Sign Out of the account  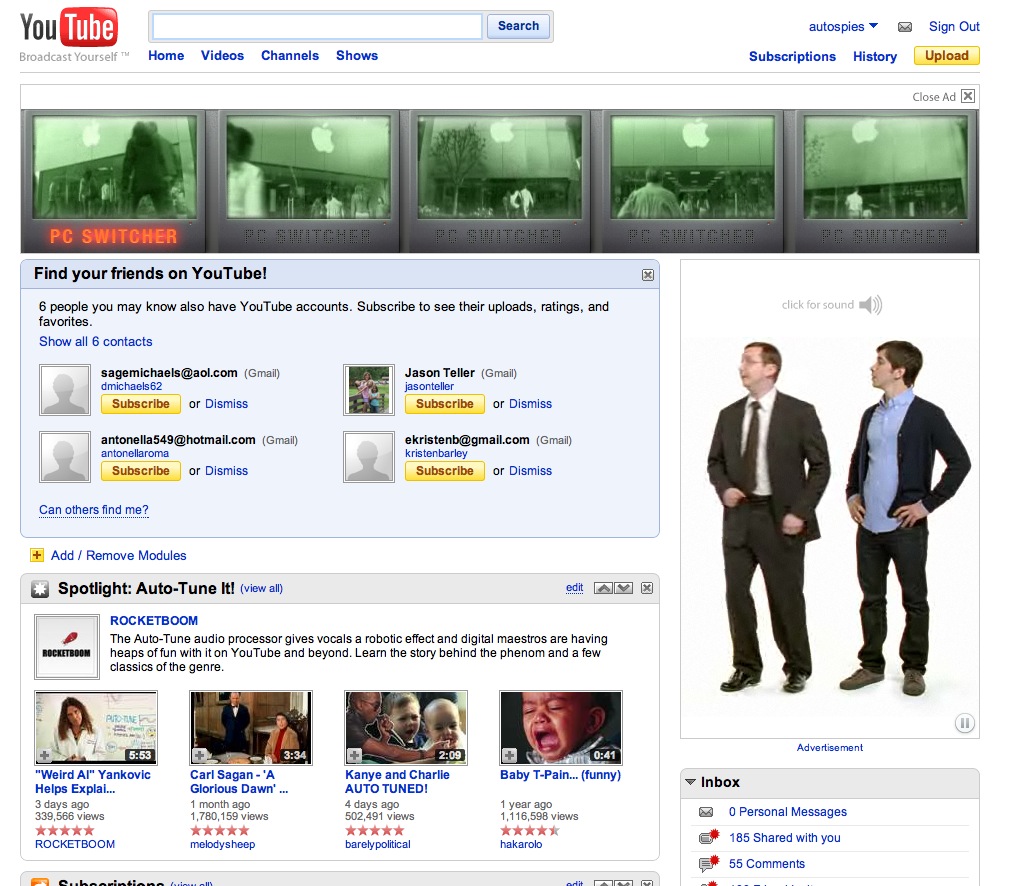coord(954,27)
